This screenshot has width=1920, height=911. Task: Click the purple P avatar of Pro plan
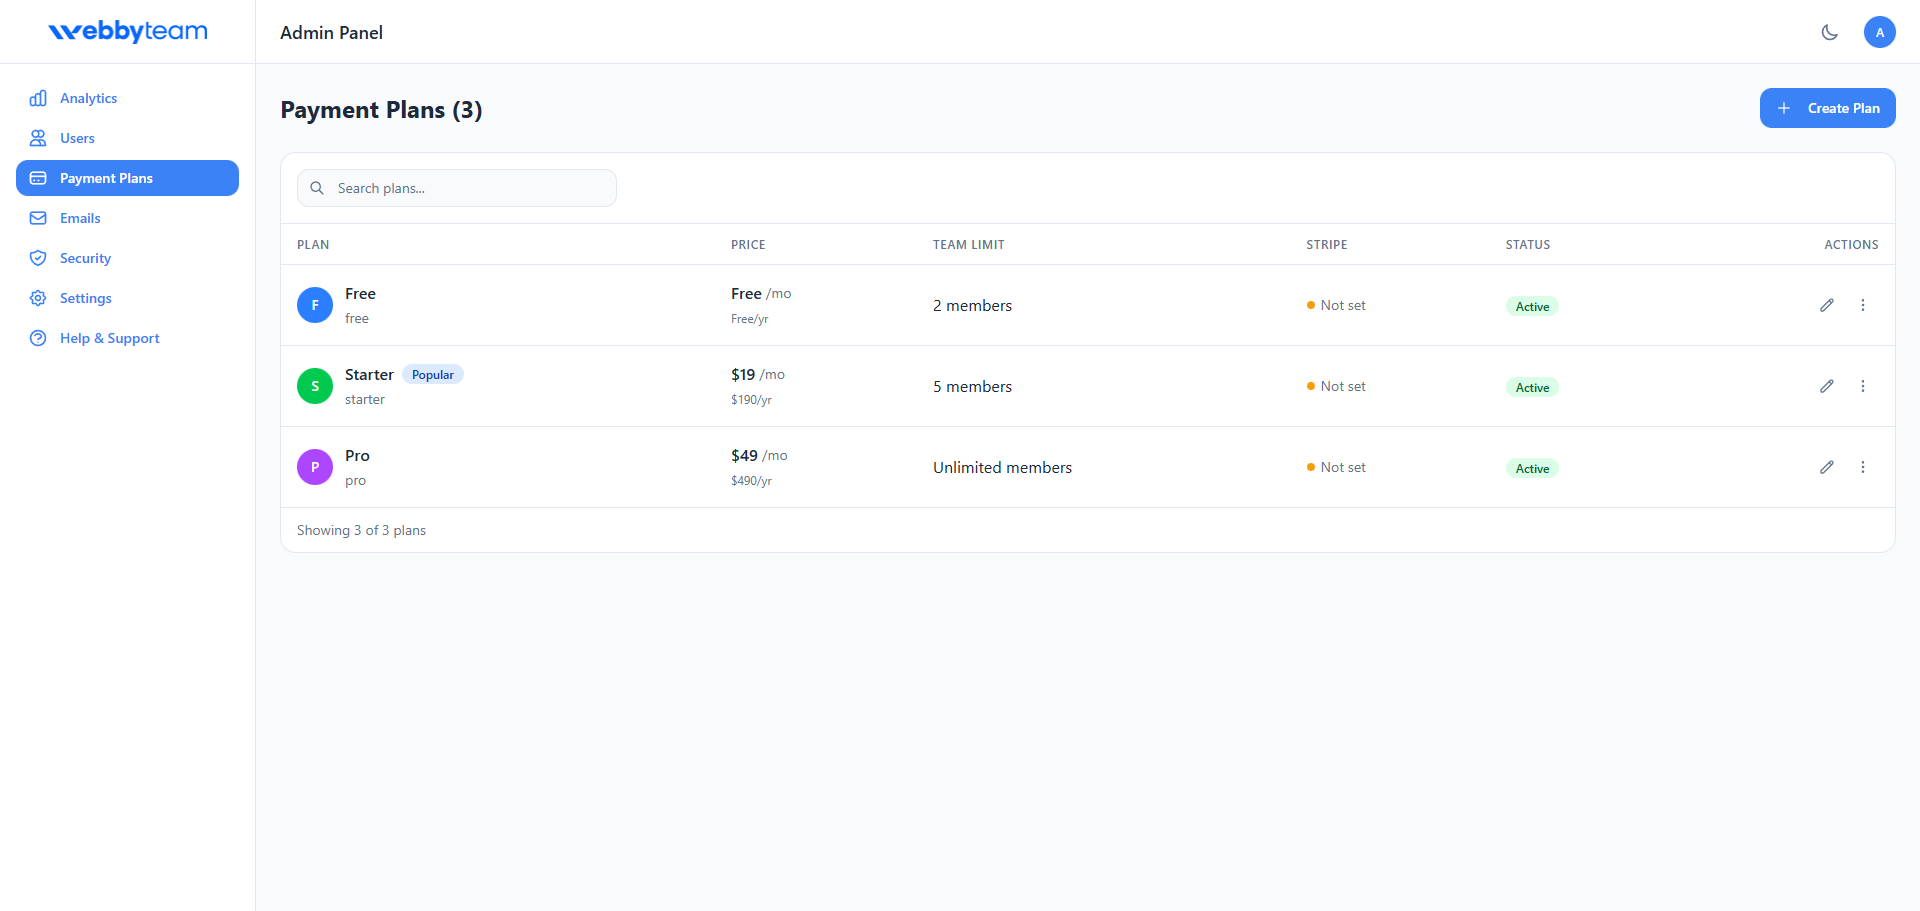click(315, 467)
